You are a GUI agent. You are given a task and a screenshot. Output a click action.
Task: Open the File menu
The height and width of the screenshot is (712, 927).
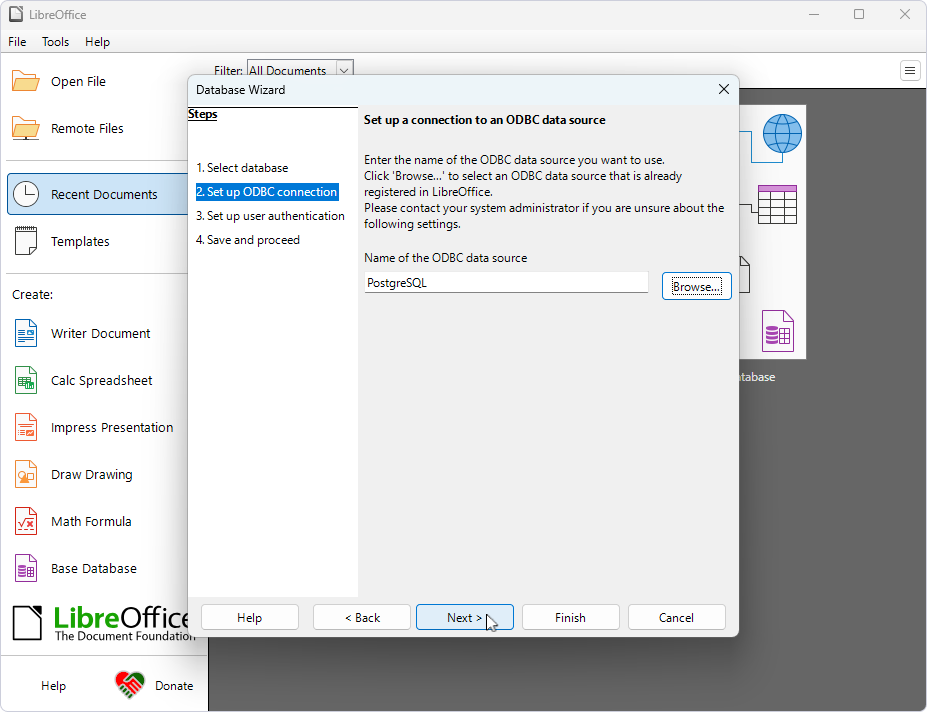[x=17, y=42]
